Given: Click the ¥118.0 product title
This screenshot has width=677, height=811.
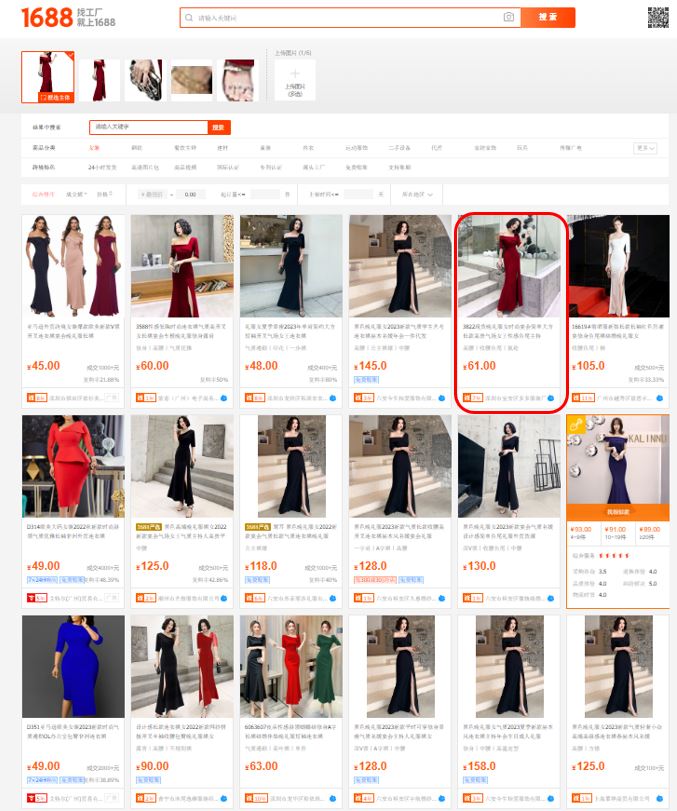Looking at the screenshot, I should click(x=291, y=531).
